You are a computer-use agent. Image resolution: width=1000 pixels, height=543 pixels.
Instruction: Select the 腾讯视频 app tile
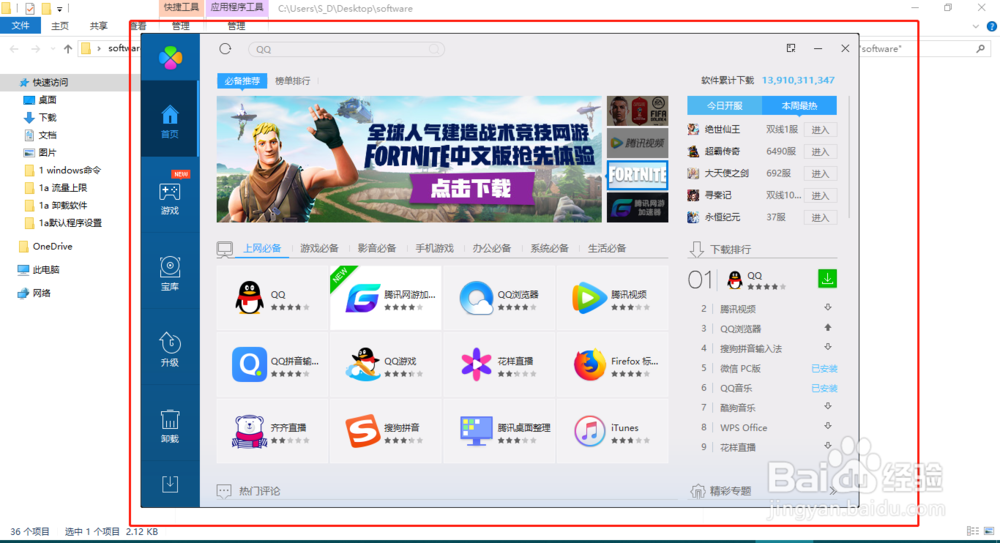click(x=612, y=298)
